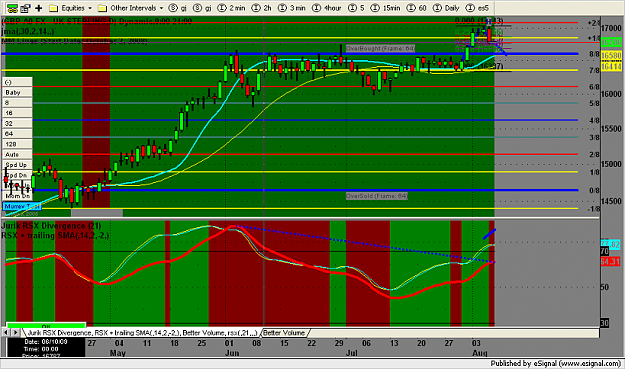
Task: Click the 16000 price axis label
Action: click(611, 94)
